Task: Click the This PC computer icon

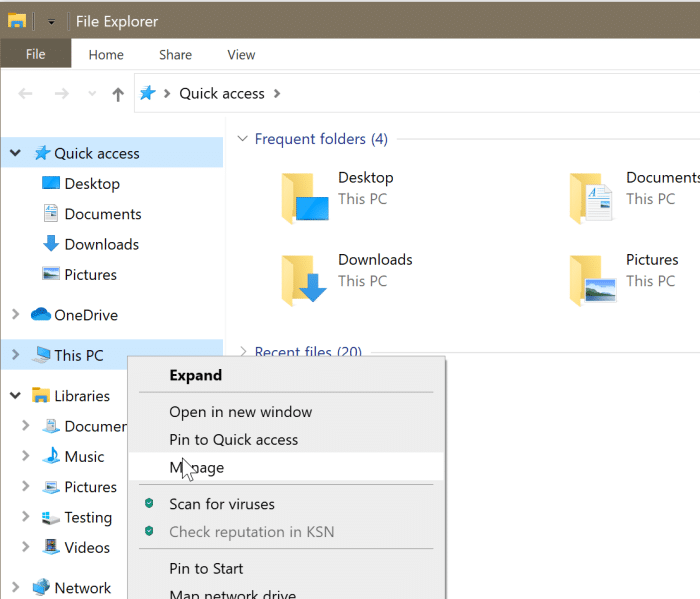Action: coord(42,354)
